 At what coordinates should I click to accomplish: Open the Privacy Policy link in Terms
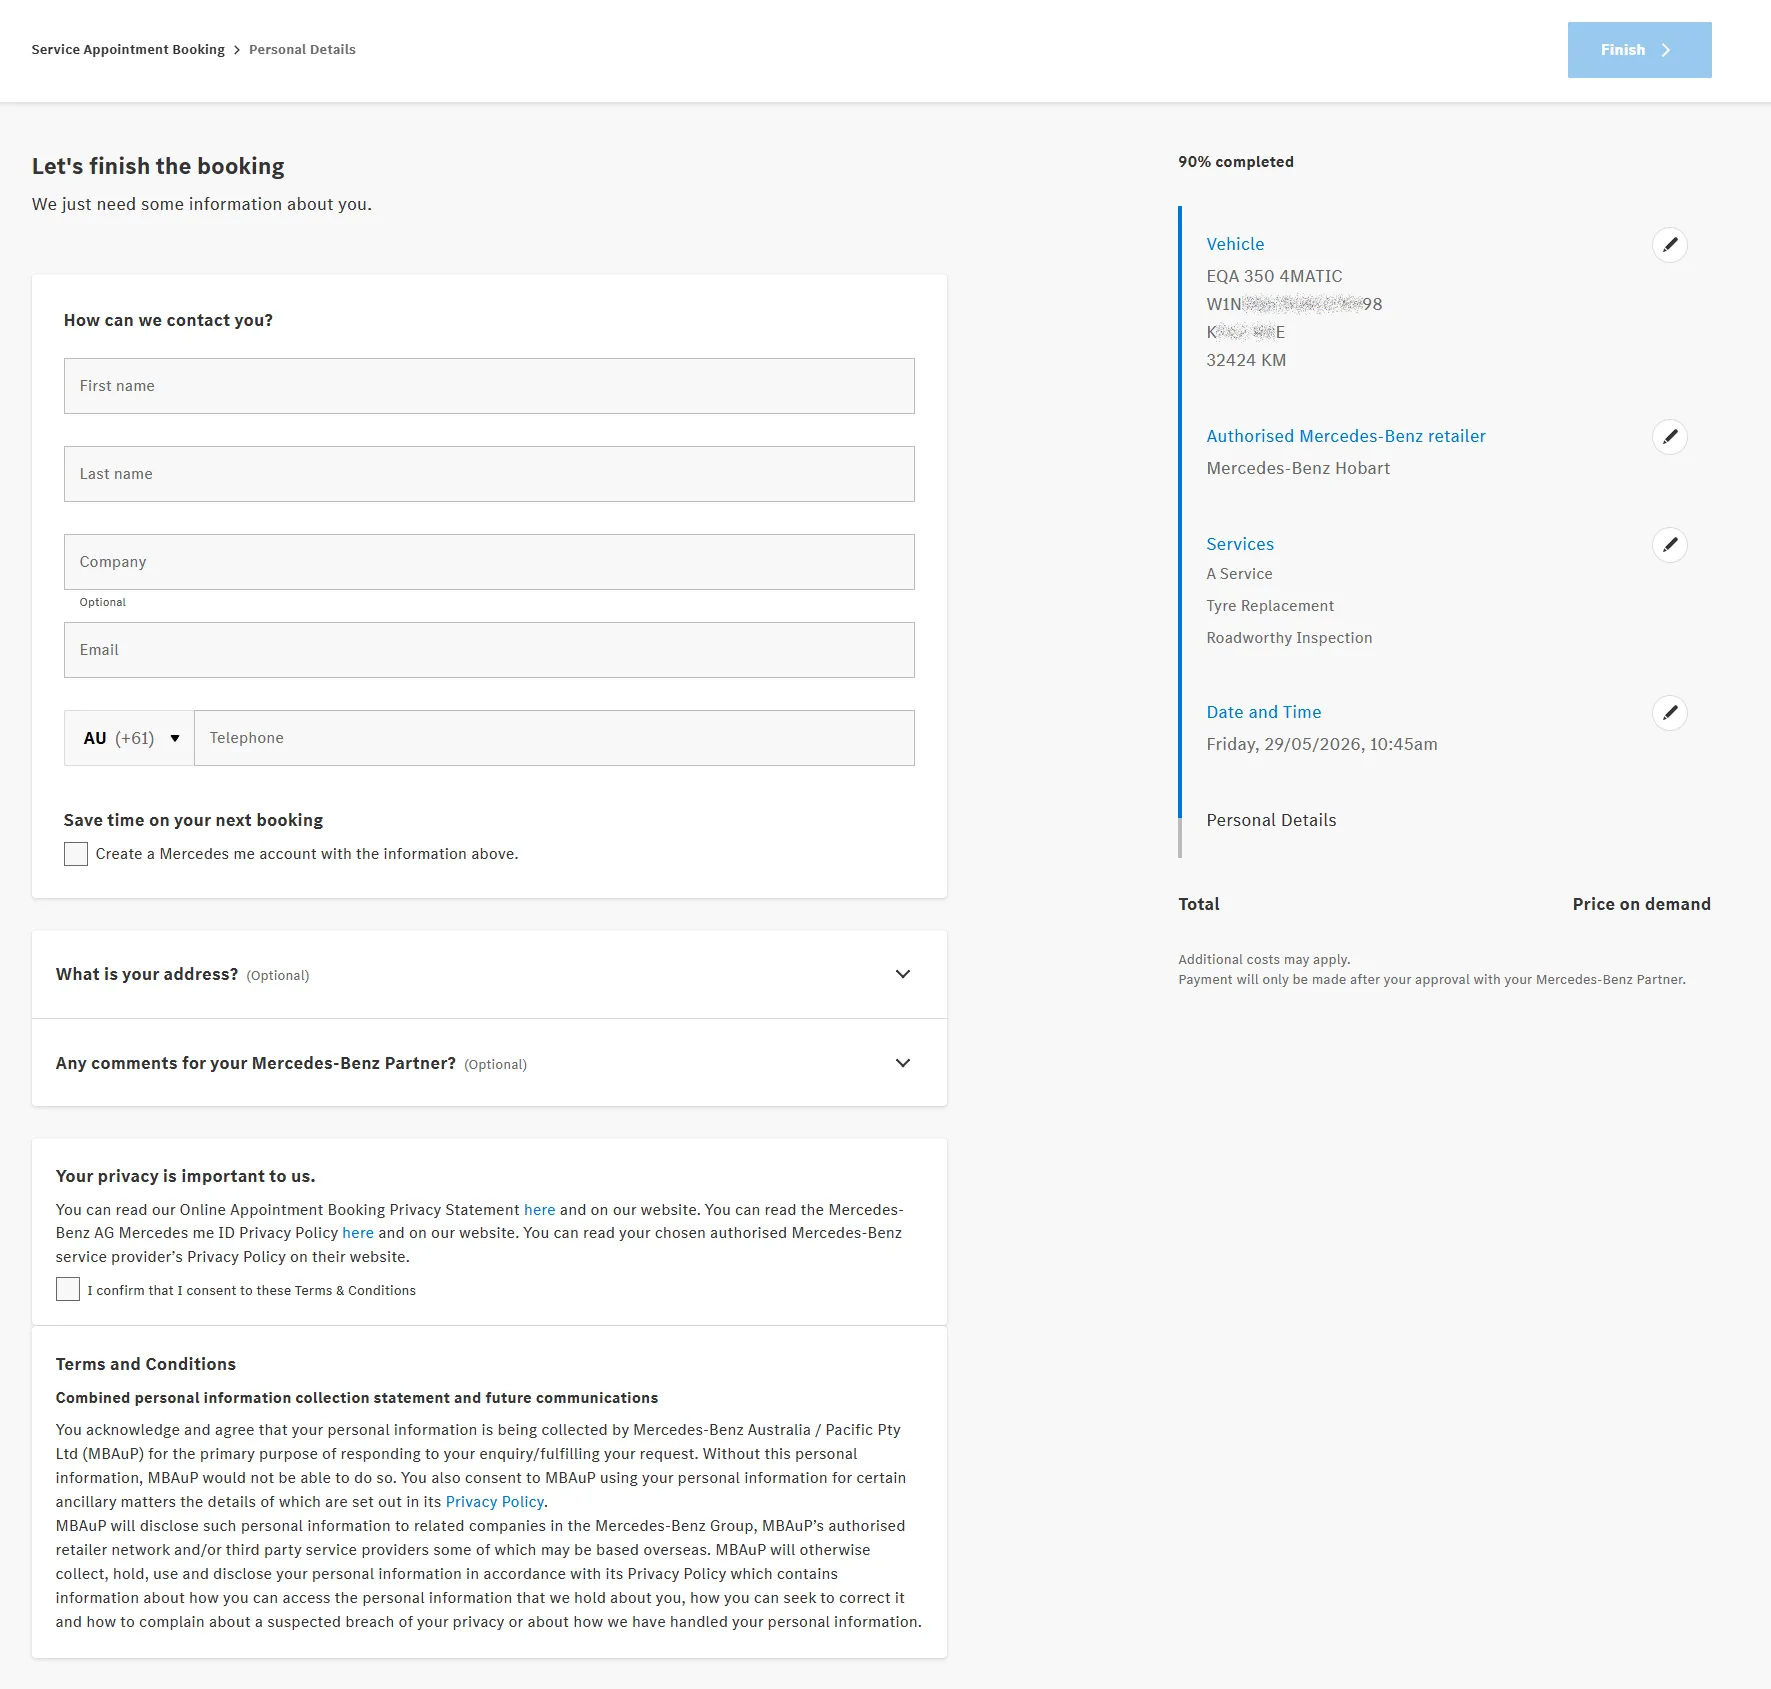coord(495,1502)
